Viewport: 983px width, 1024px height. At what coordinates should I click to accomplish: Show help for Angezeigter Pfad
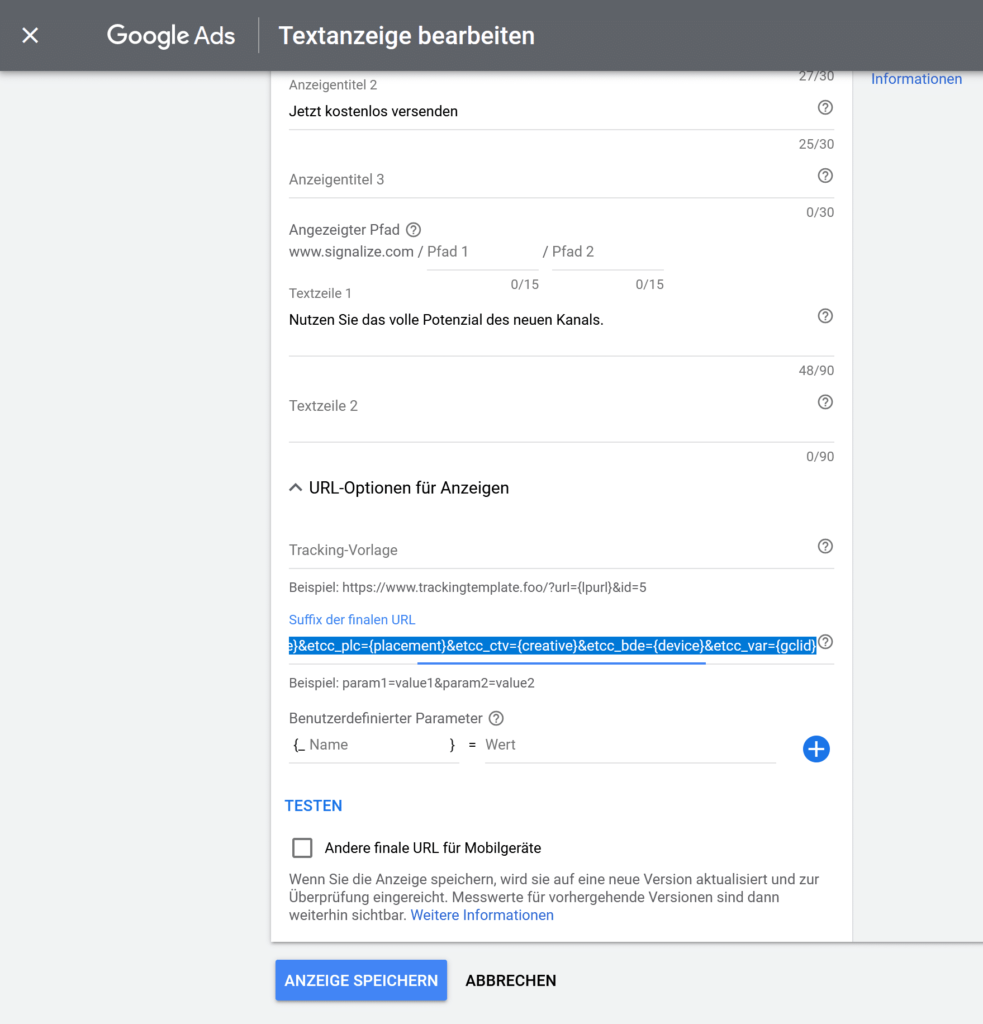coord(413,230)
